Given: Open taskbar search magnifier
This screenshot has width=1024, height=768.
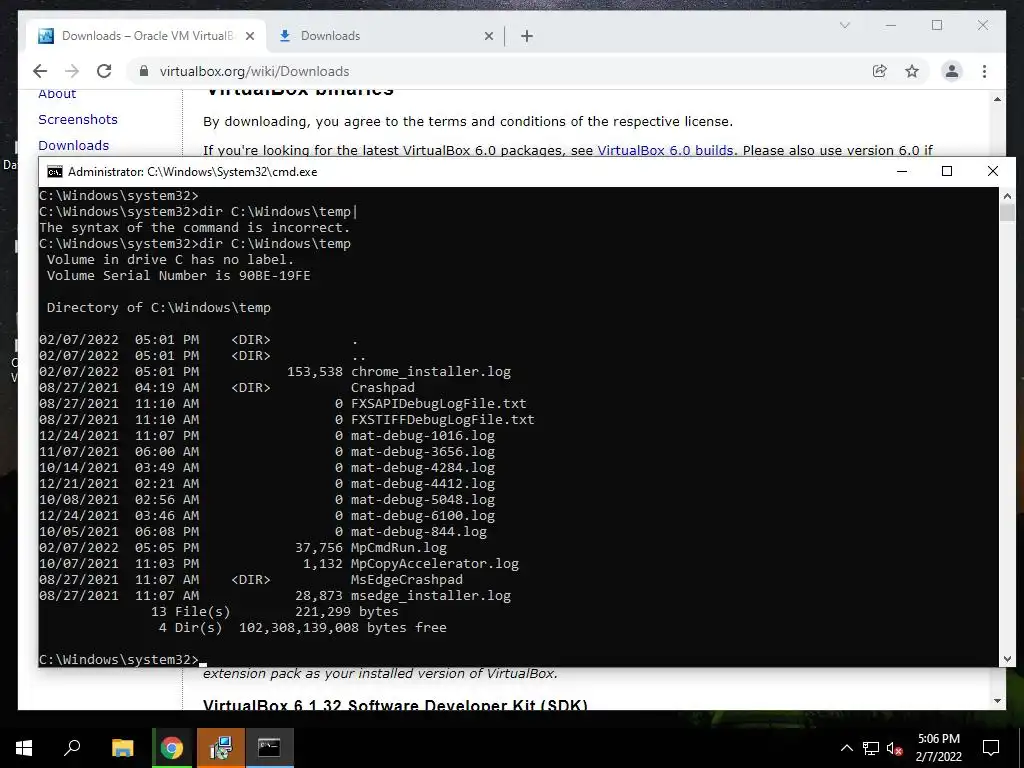Looking at the screenshot, I should [72, 748].
